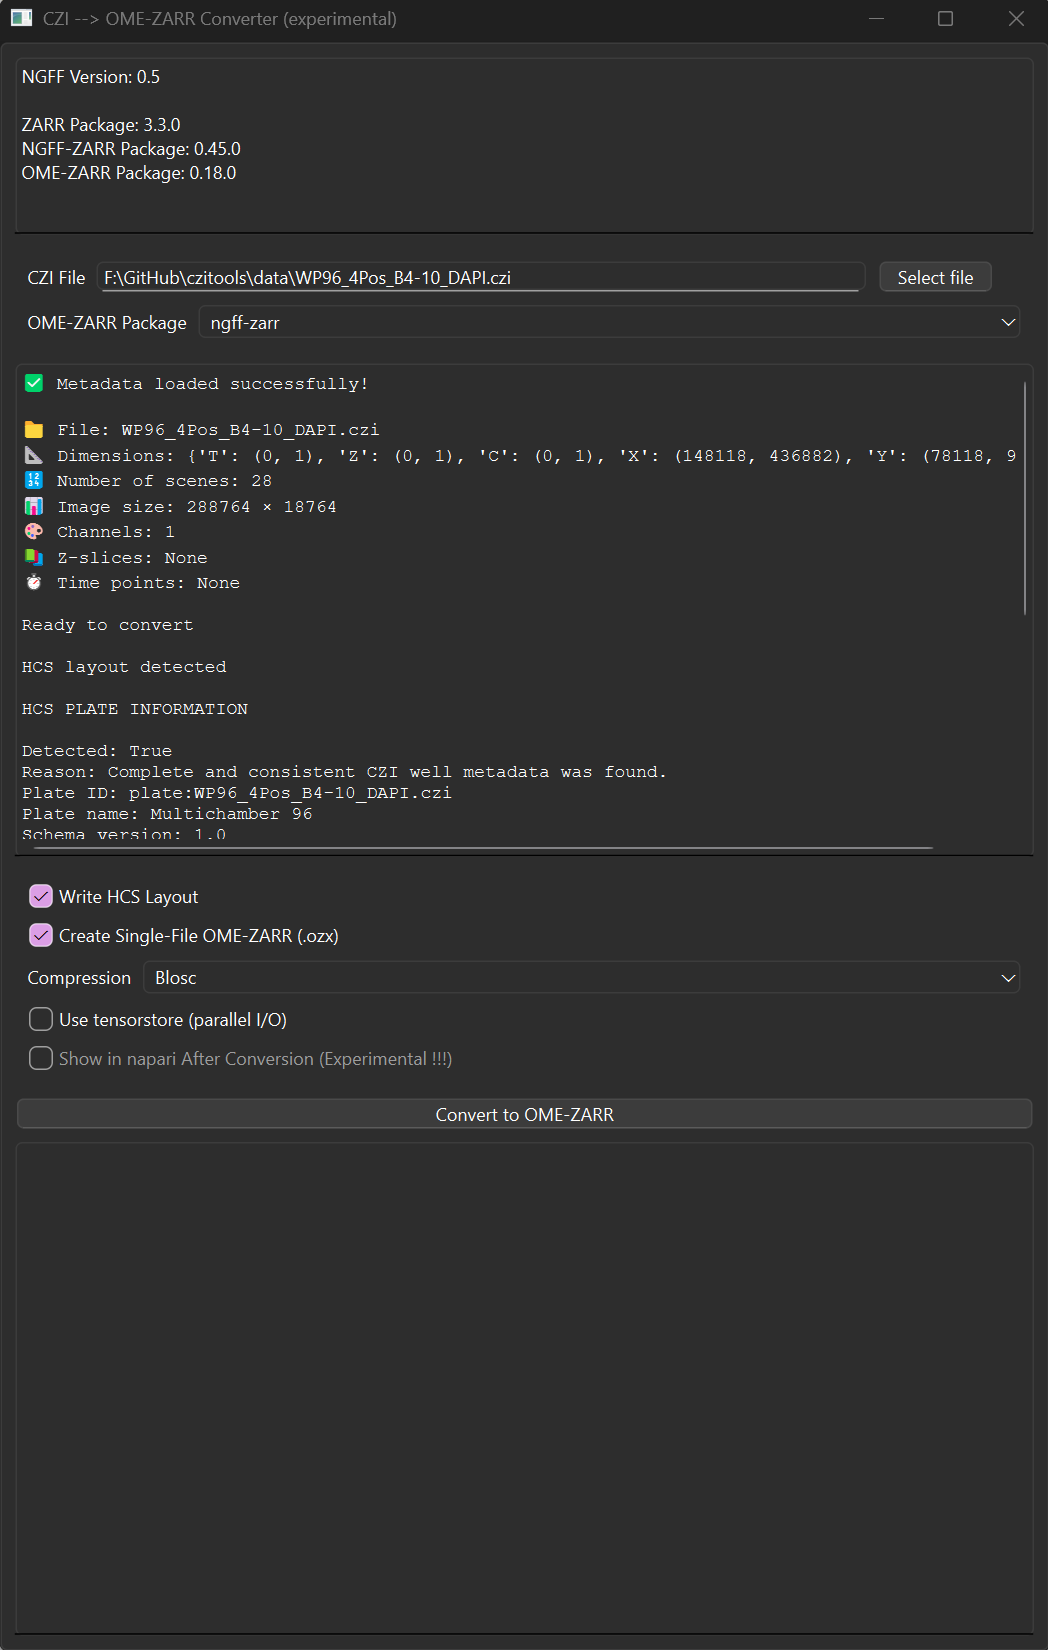Click the numbers icon beside Number of scenes
The height and width of the screenshot is (1650, 1048).
pyautogui.click(x=34, y=480)
